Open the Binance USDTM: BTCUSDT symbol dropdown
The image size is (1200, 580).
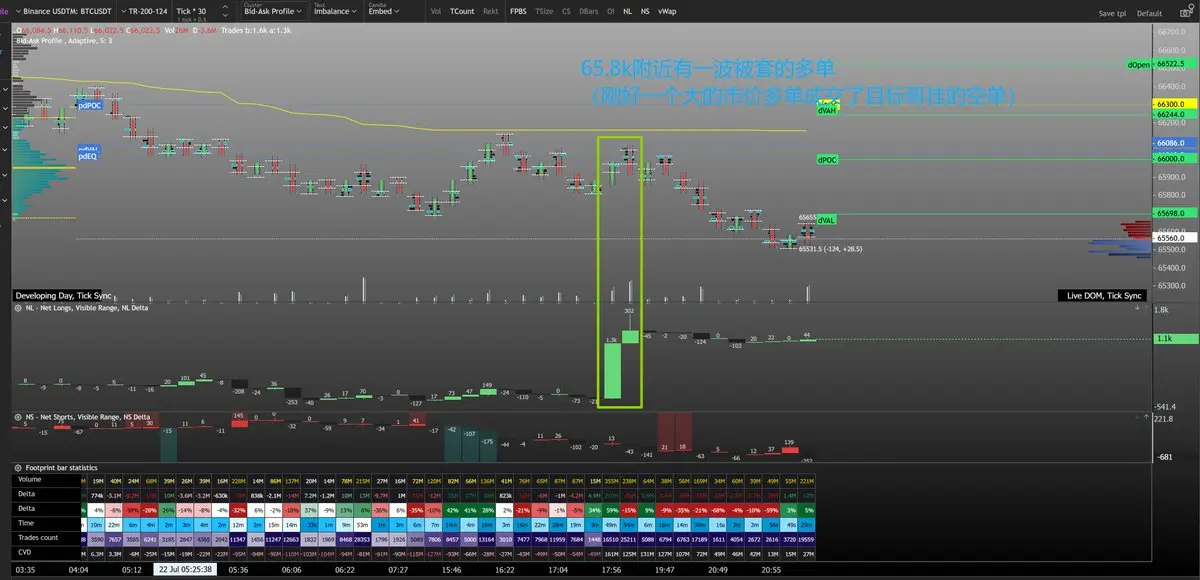coord(67,12)
